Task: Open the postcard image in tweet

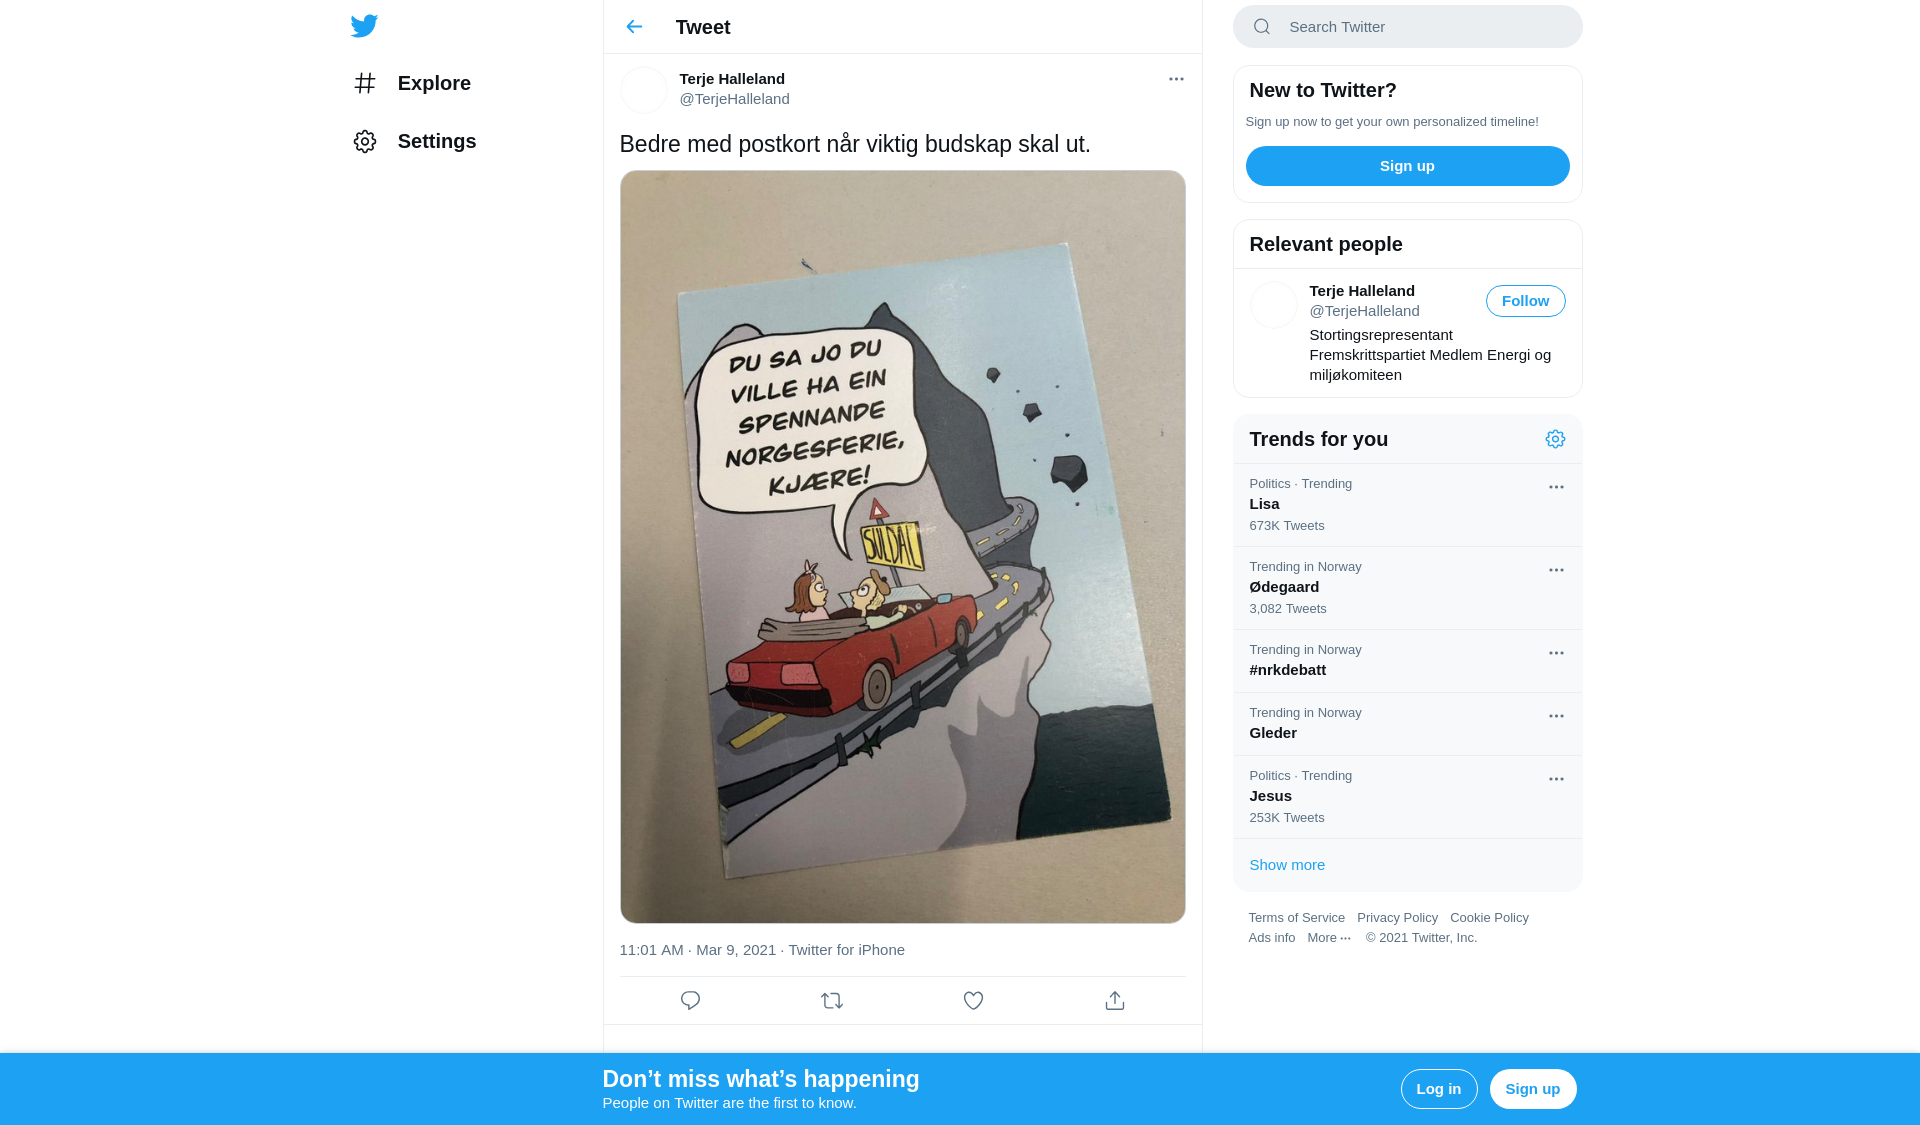Action: click(x=902, y=547)
